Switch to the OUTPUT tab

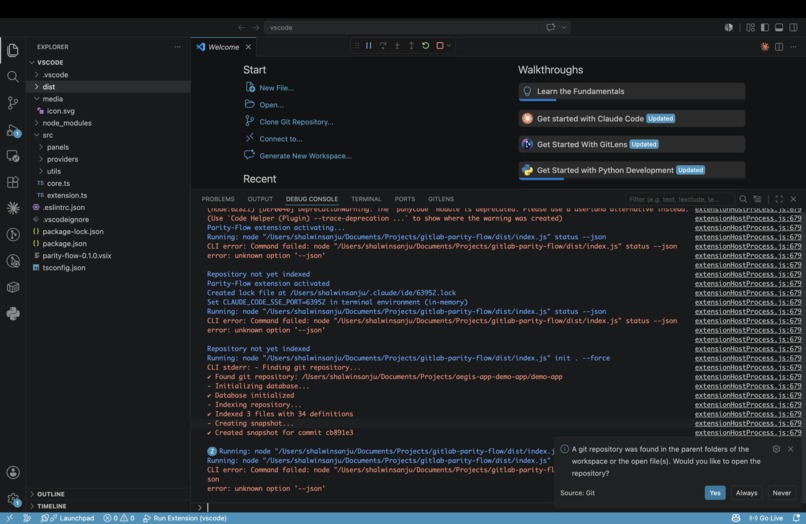(260, 199)
